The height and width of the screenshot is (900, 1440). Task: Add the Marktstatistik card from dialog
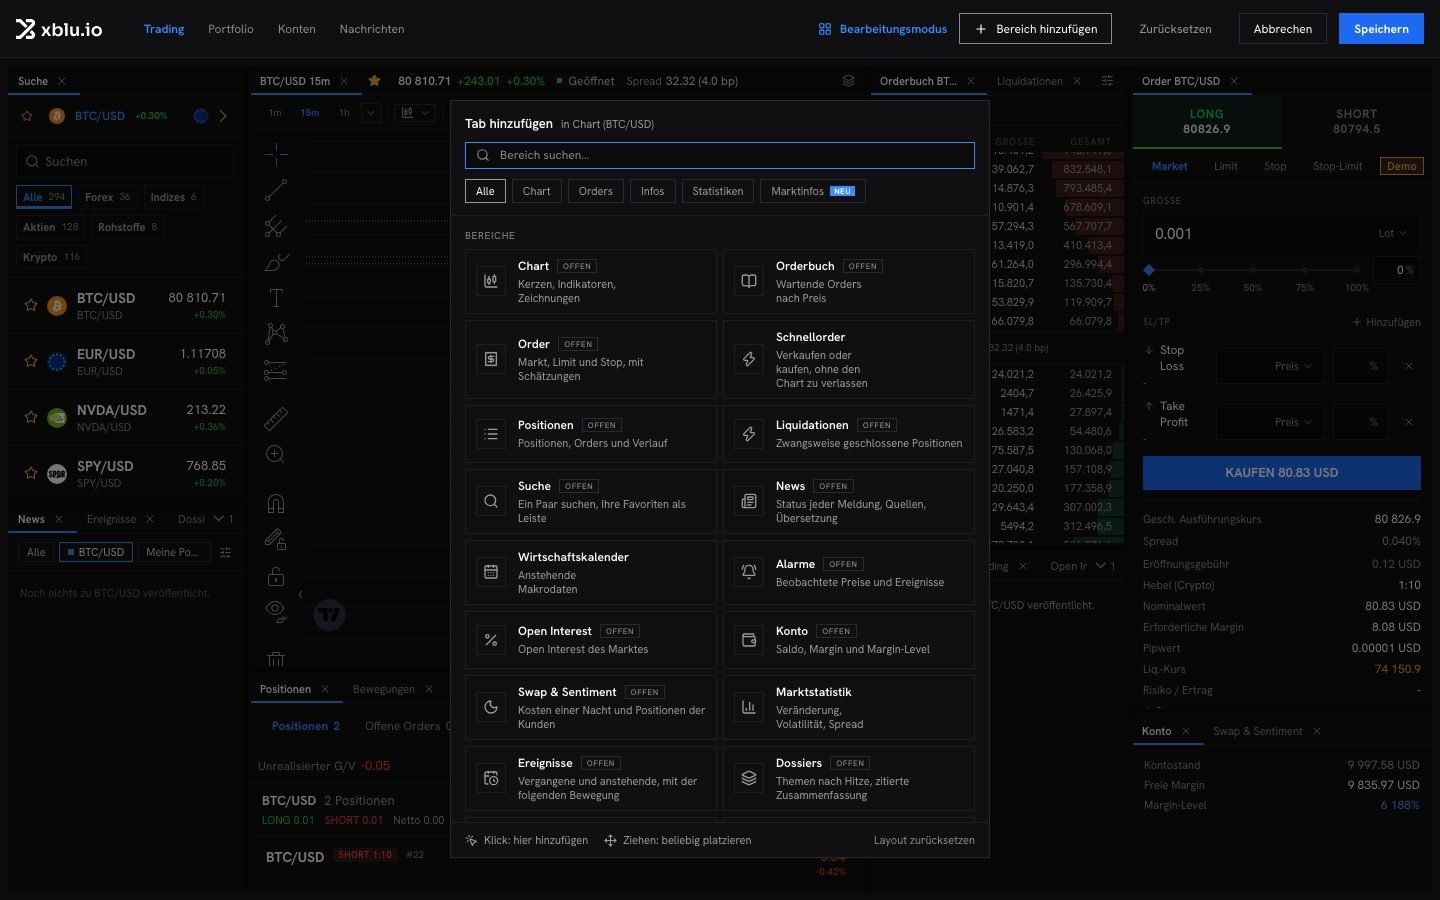[849, 708]
